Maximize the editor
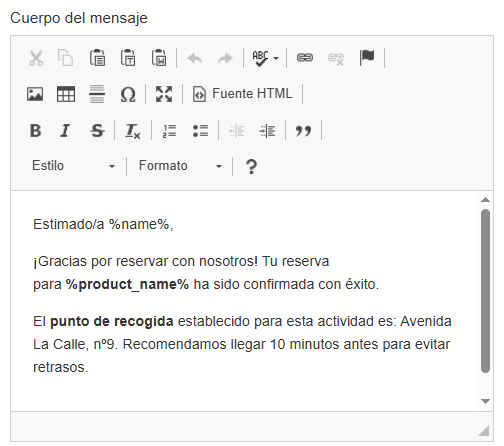The width and height of the screenshot is (504, 446). [164, 94]
